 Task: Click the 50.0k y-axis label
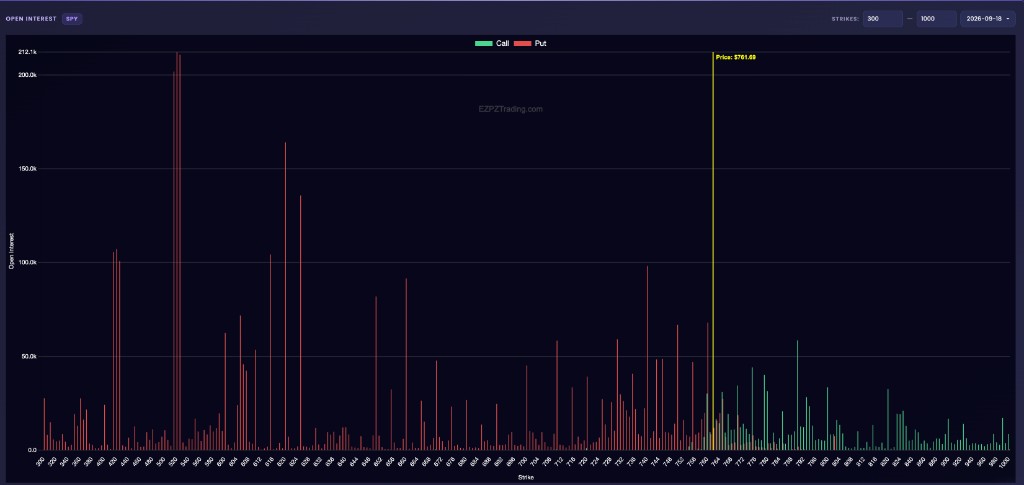29,356
